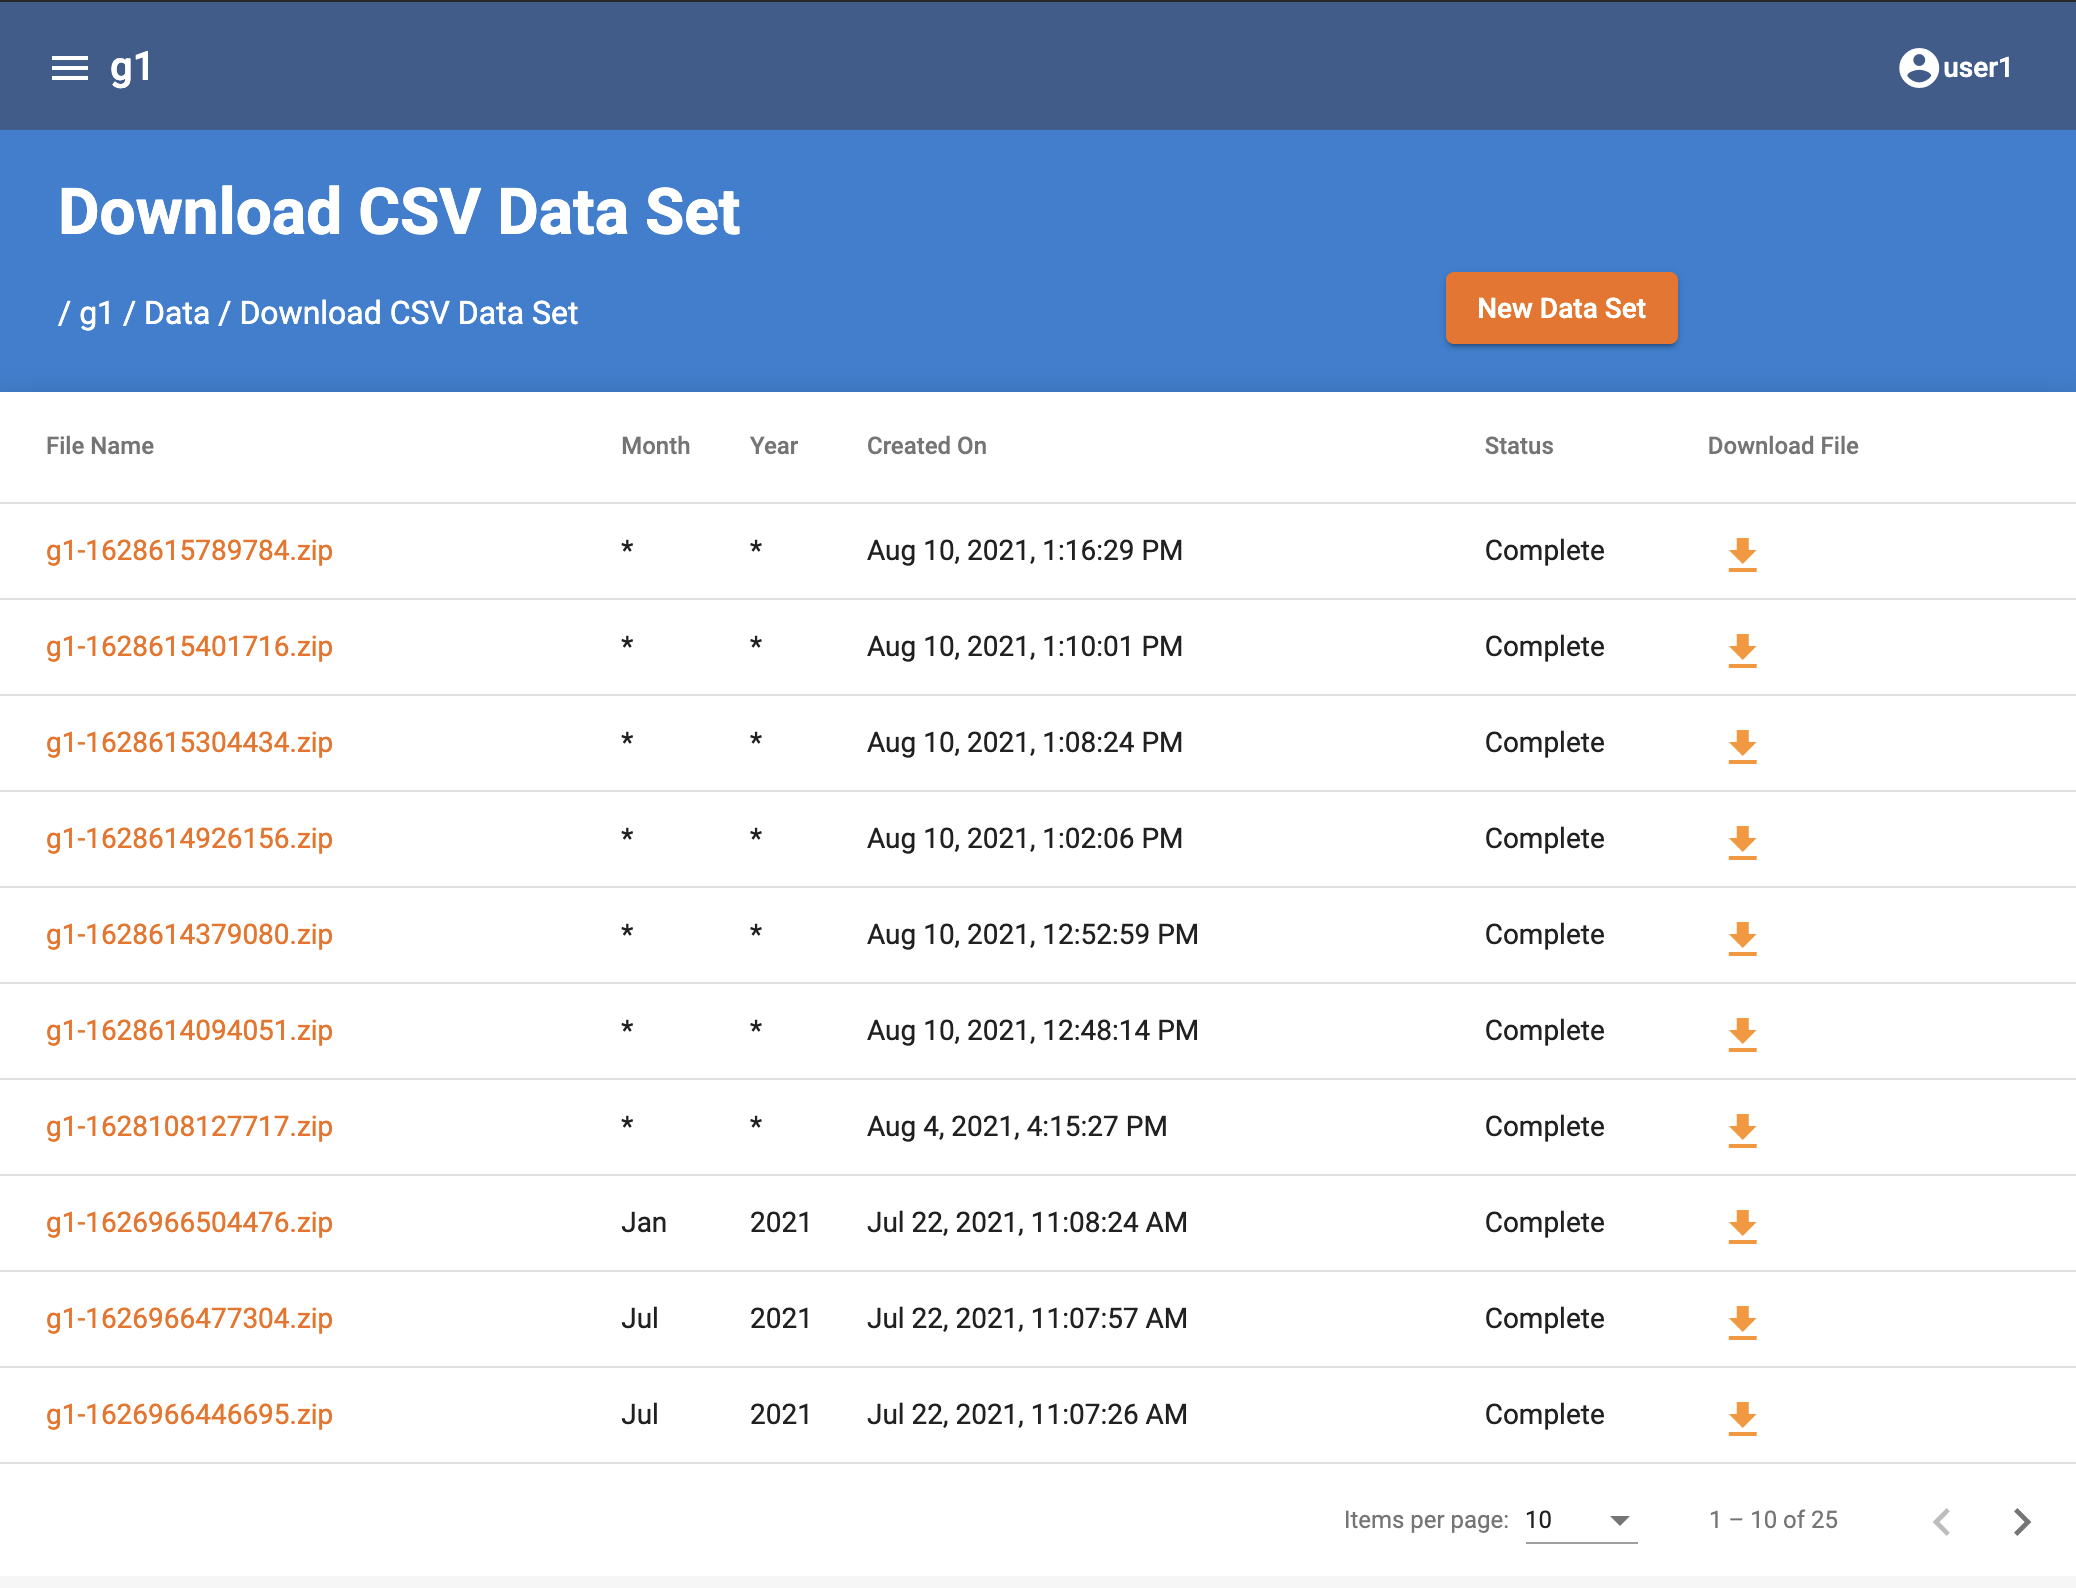Click the New Data Set button
Screen dimensions: 2076x1588
1561,308
